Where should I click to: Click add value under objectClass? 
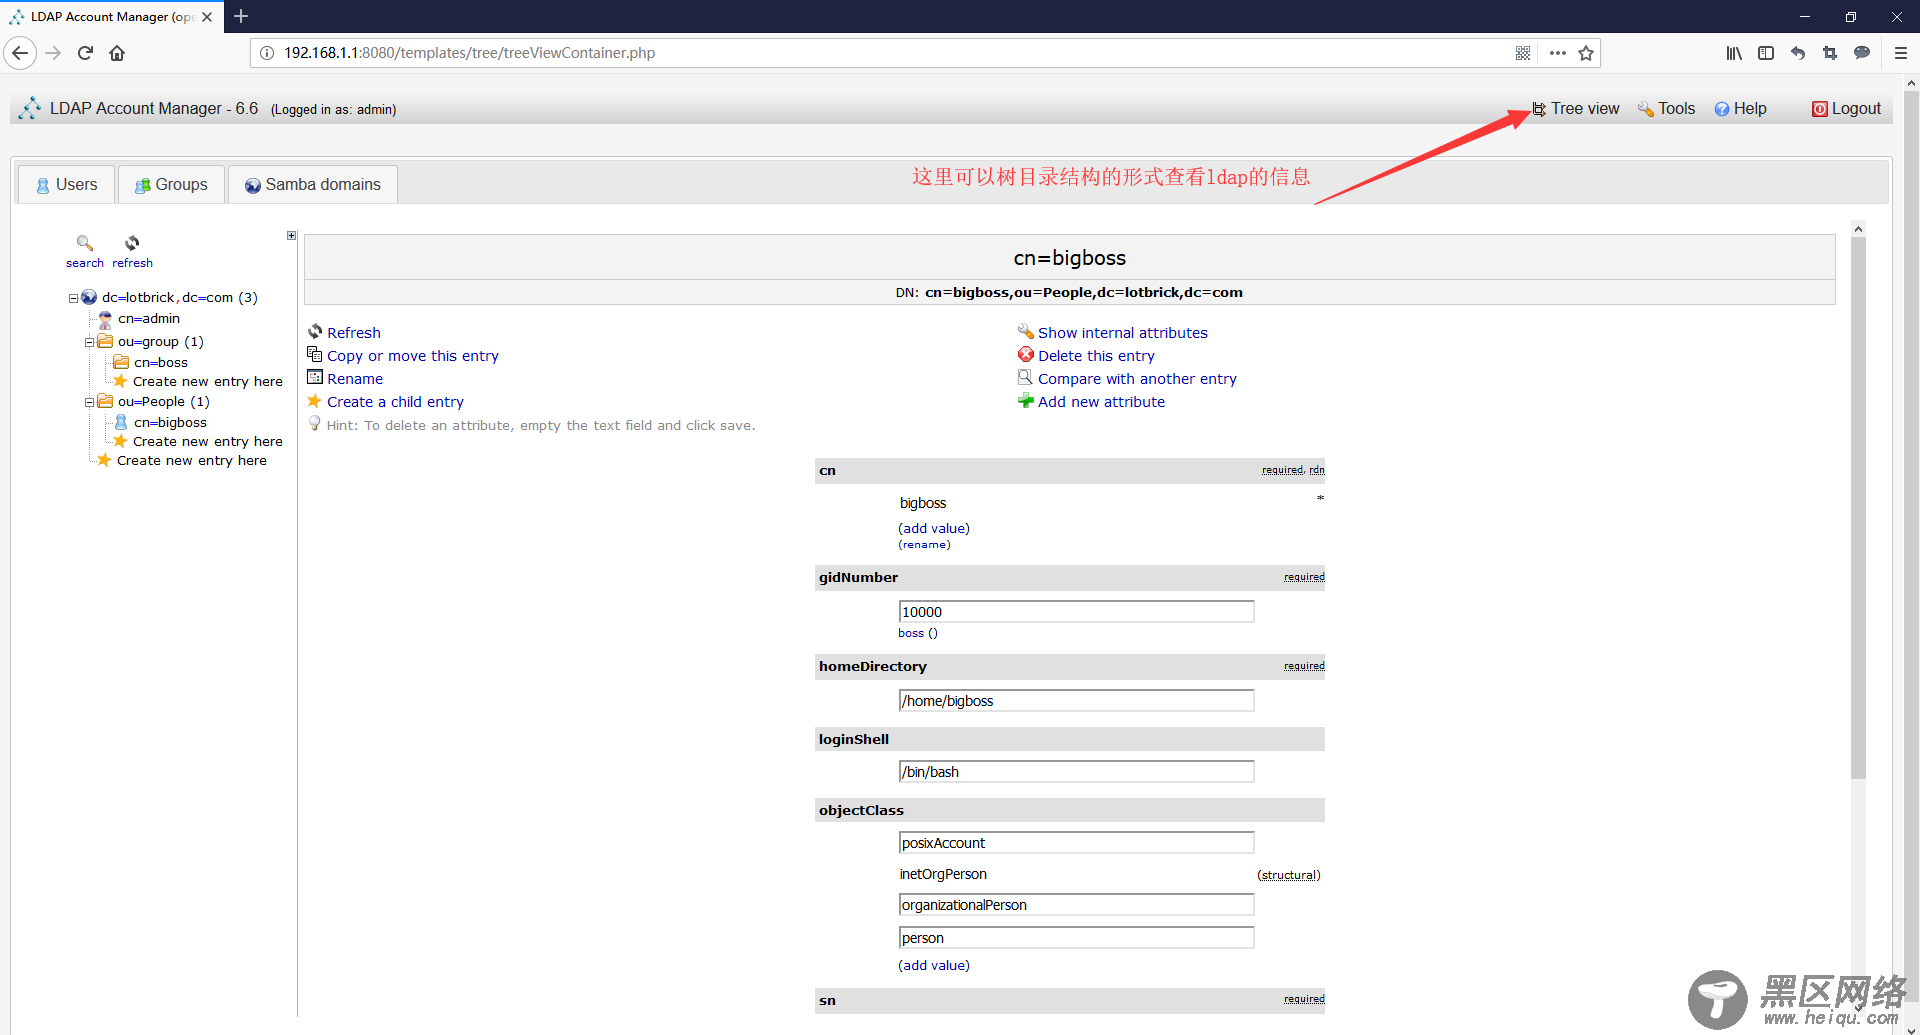tap(934, 966)
